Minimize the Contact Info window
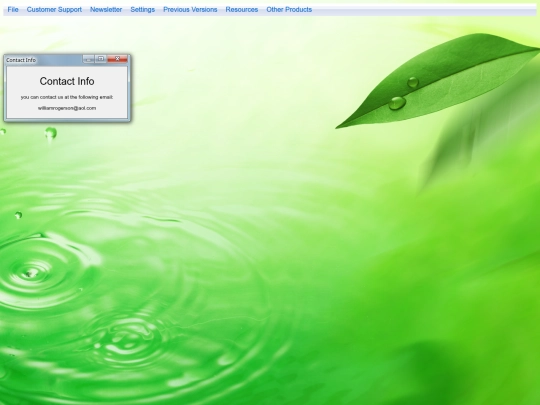The width and height of the screenshot is (540, 405). pos(89,59)
